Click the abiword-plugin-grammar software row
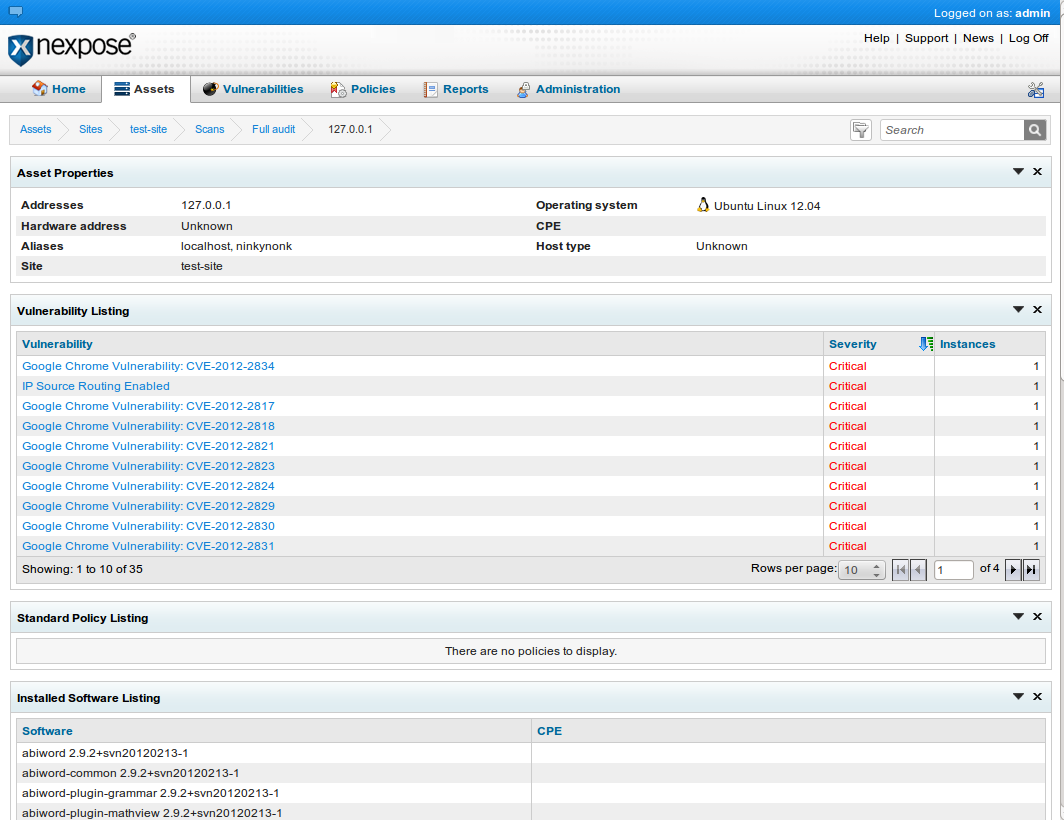Screen dimensions: 1064x820 [531, 793]
